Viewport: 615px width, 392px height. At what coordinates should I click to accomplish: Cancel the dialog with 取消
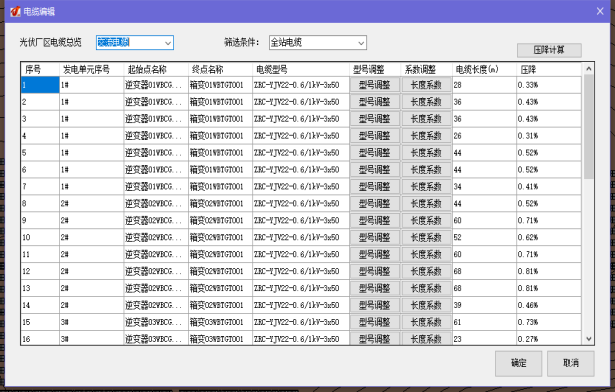coord(571,363)
